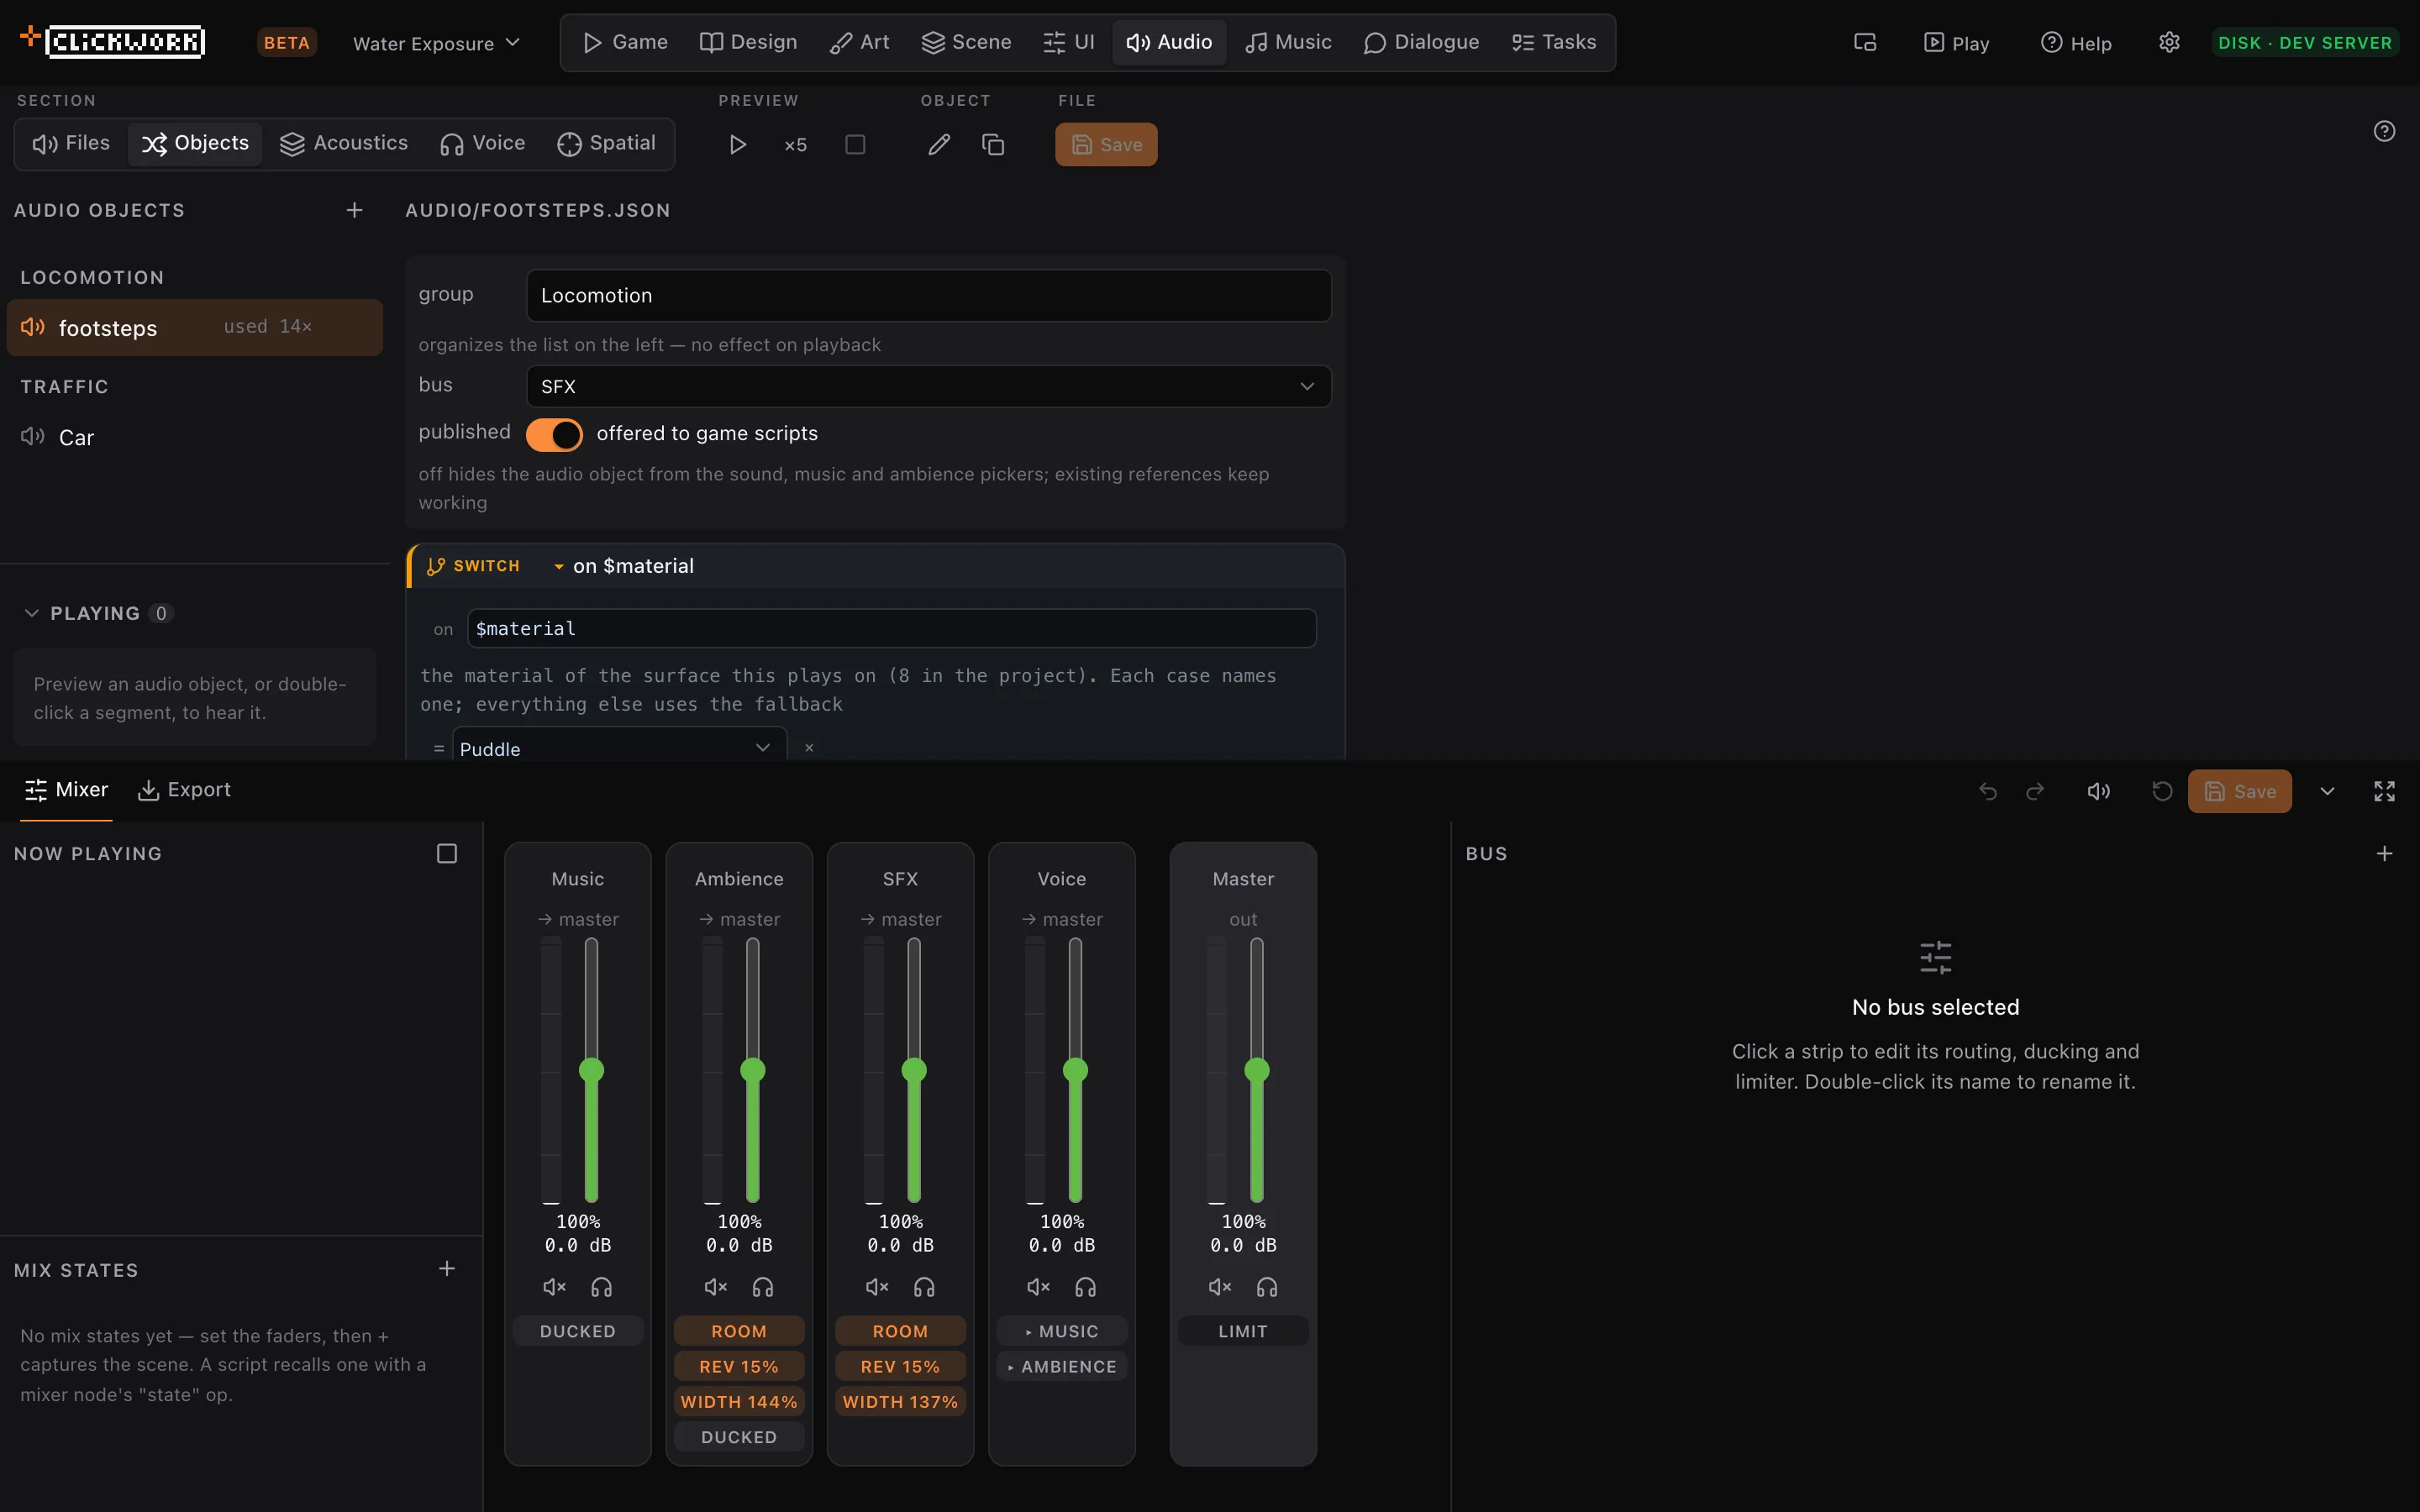Open the settings gear in the top bar
This screenshot has height=1512, width=2420.
tap(2169, 43)
